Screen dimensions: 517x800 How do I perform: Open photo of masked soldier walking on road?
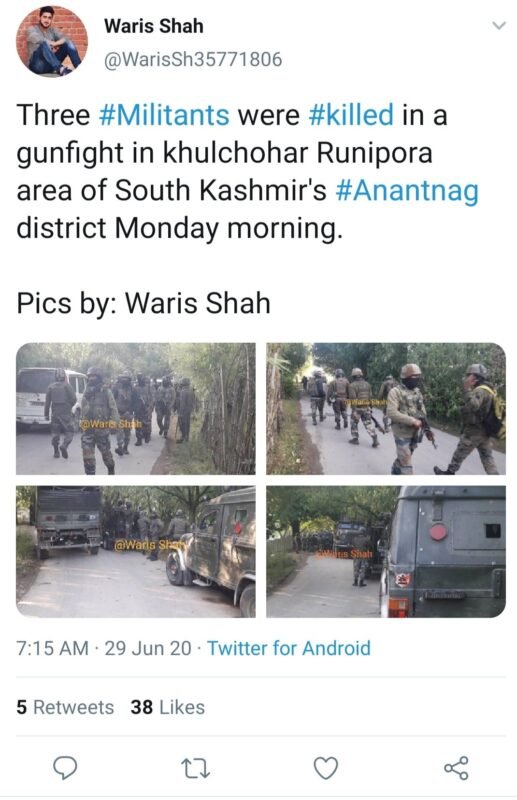tap(386, 409)
